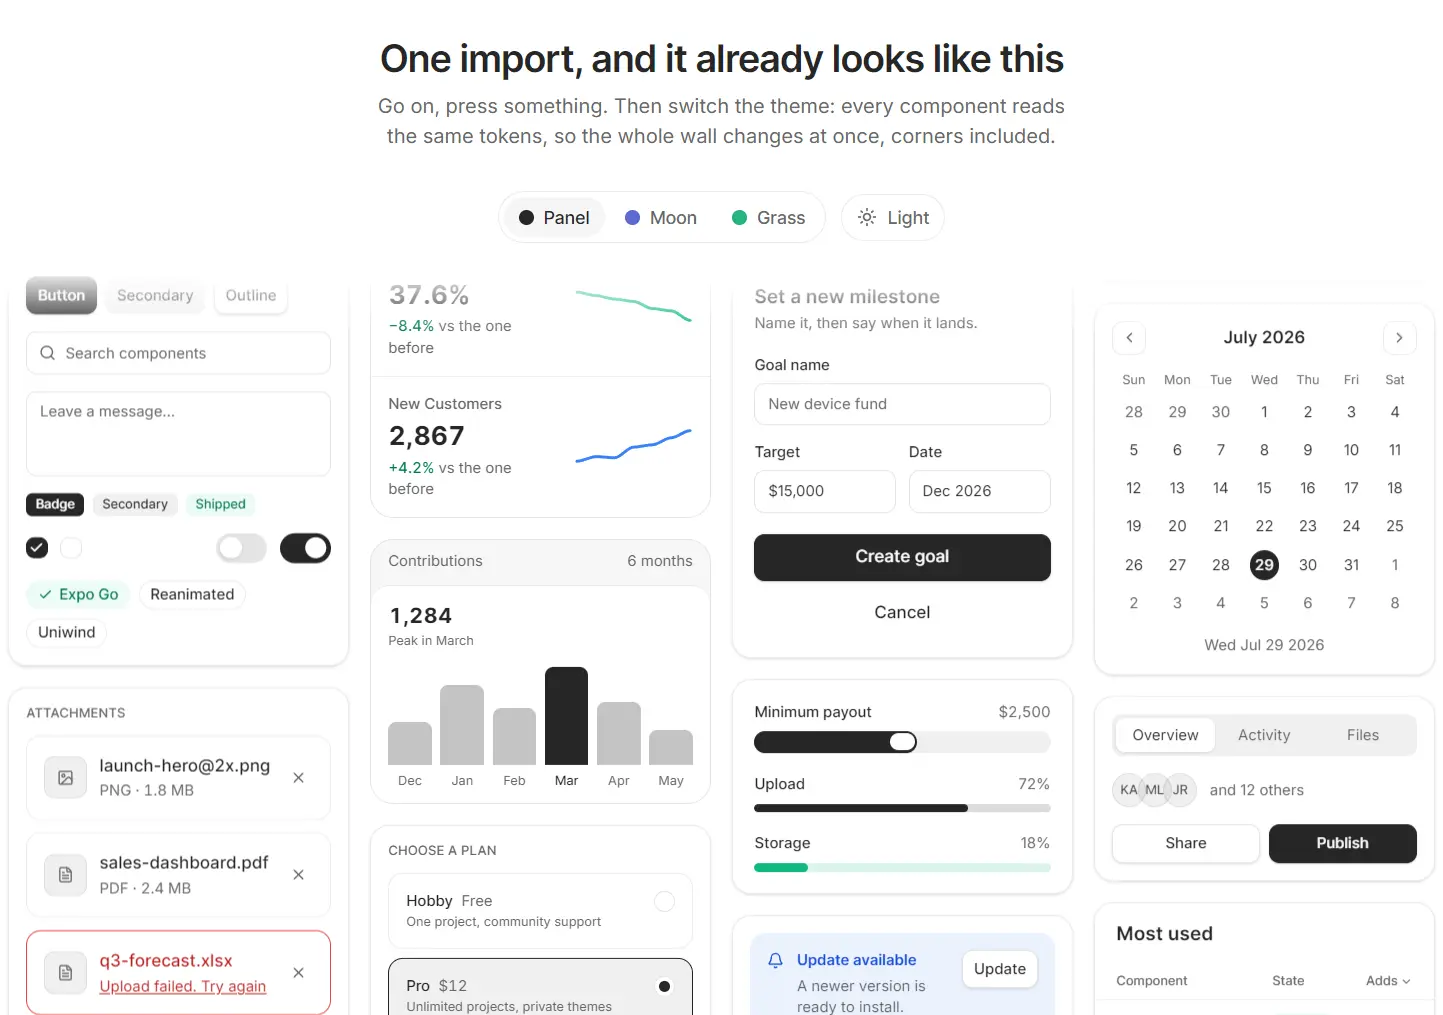
Task: Click the JR avatar
Action: click(1181, 790)
